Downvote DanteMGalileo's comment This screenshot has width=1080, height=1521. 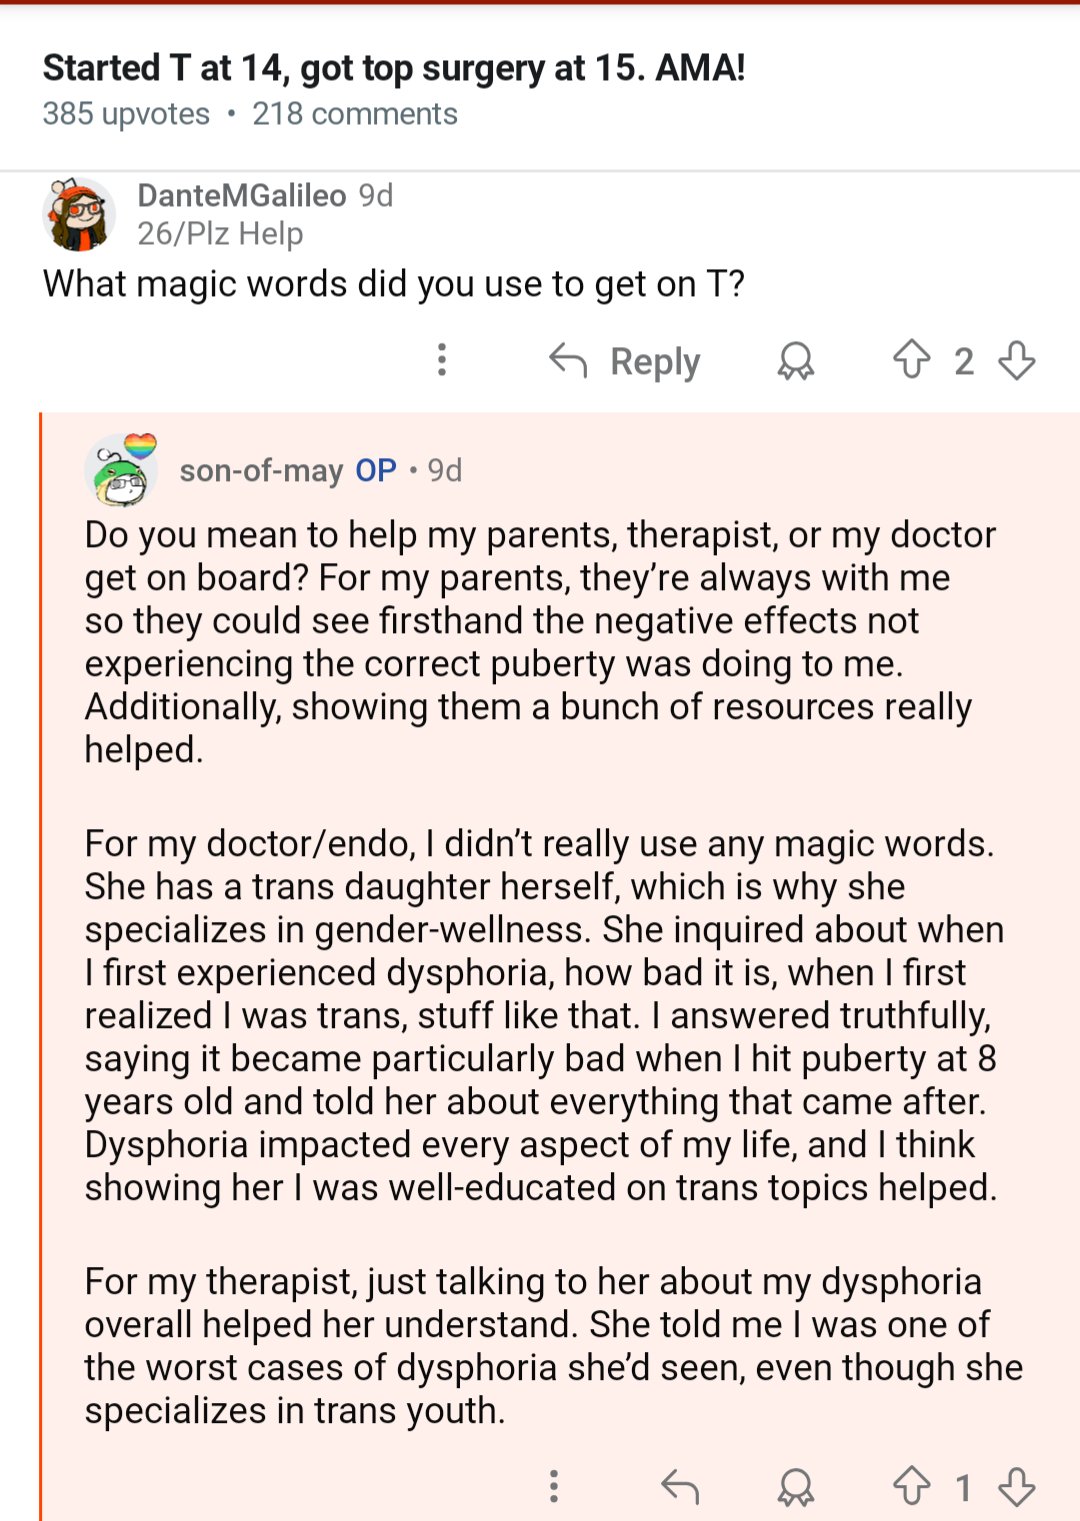[1017, 360]
